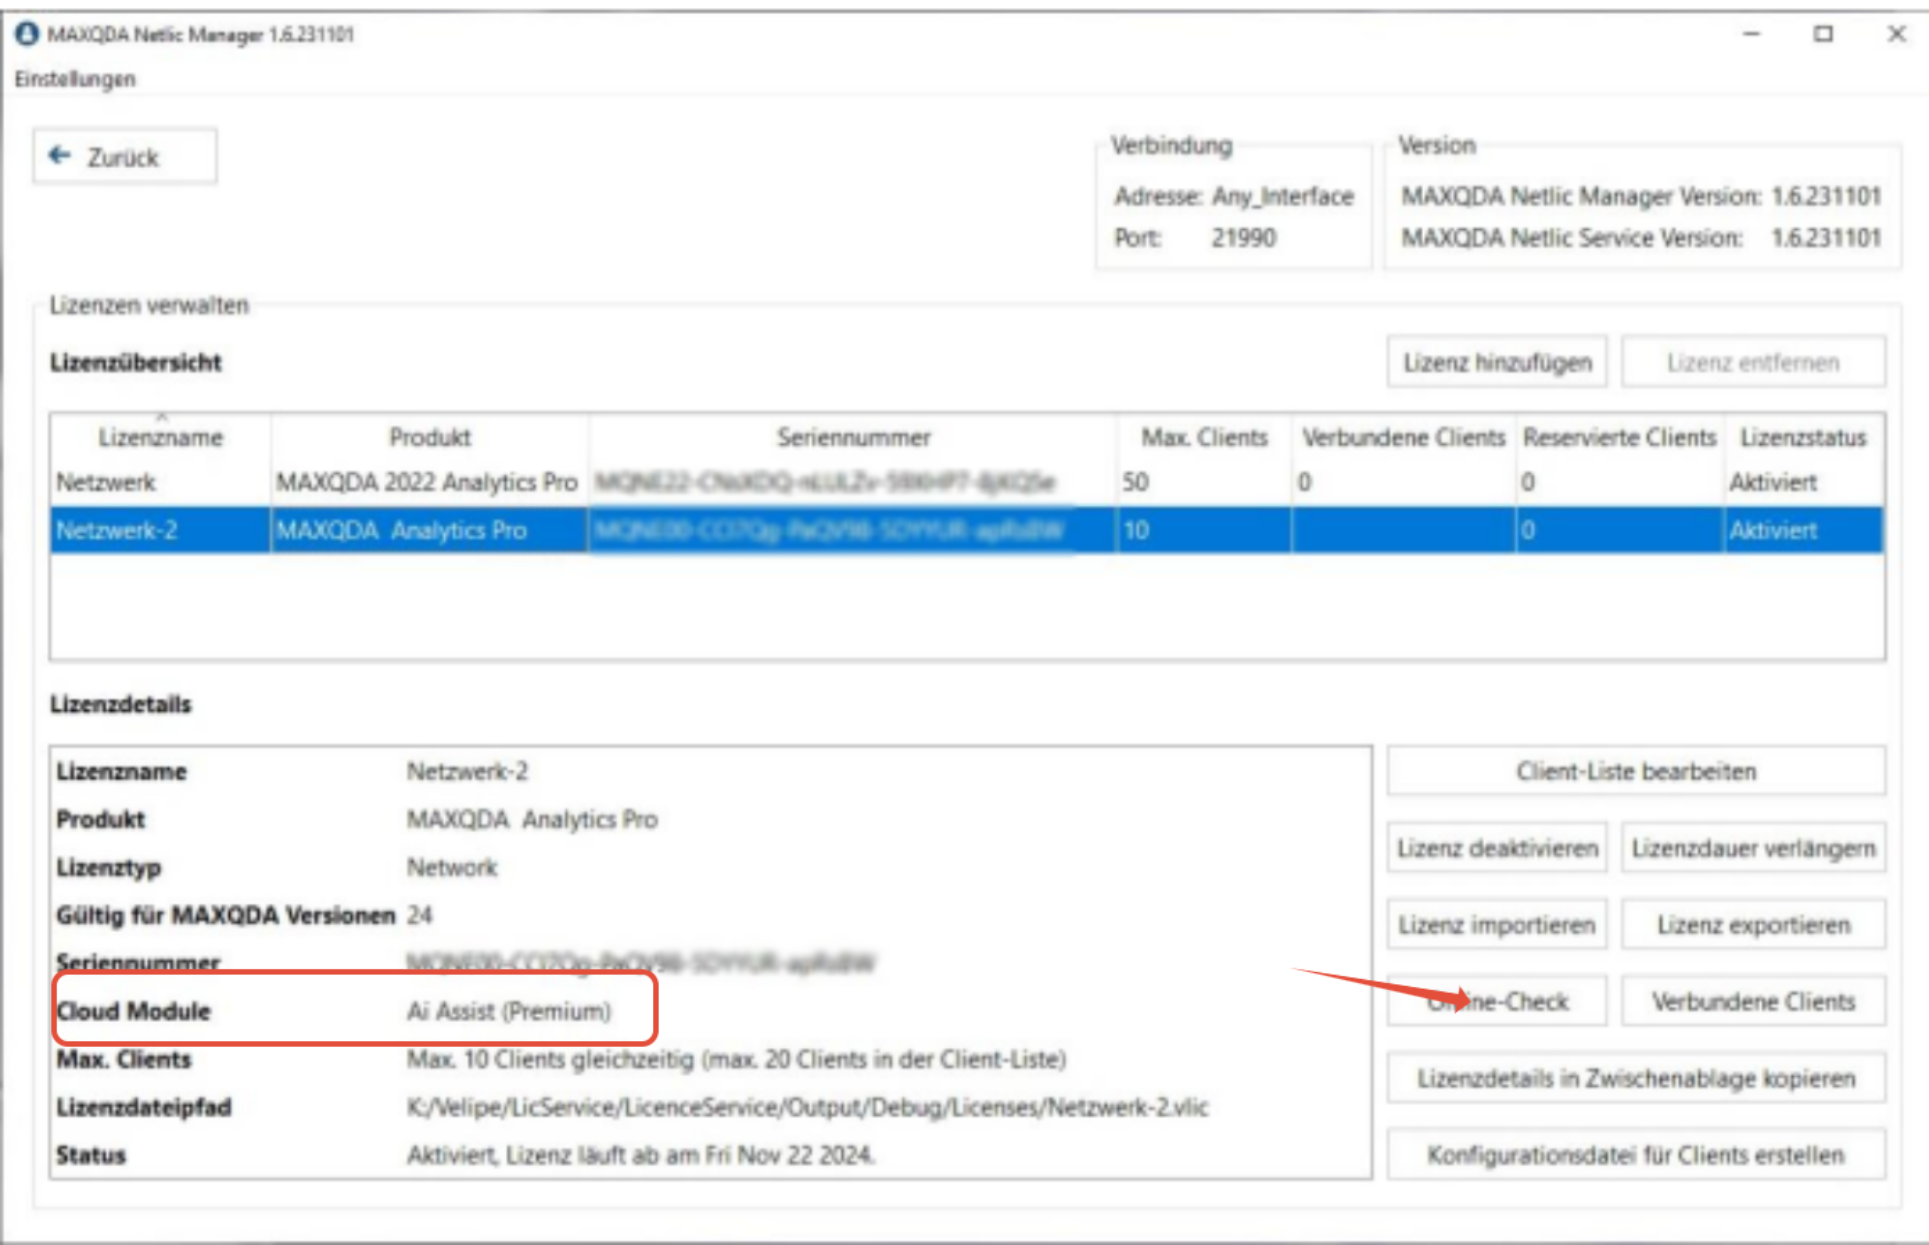
Task: Click the Lizenzdateipfad path value
Action: [807, 1107]
